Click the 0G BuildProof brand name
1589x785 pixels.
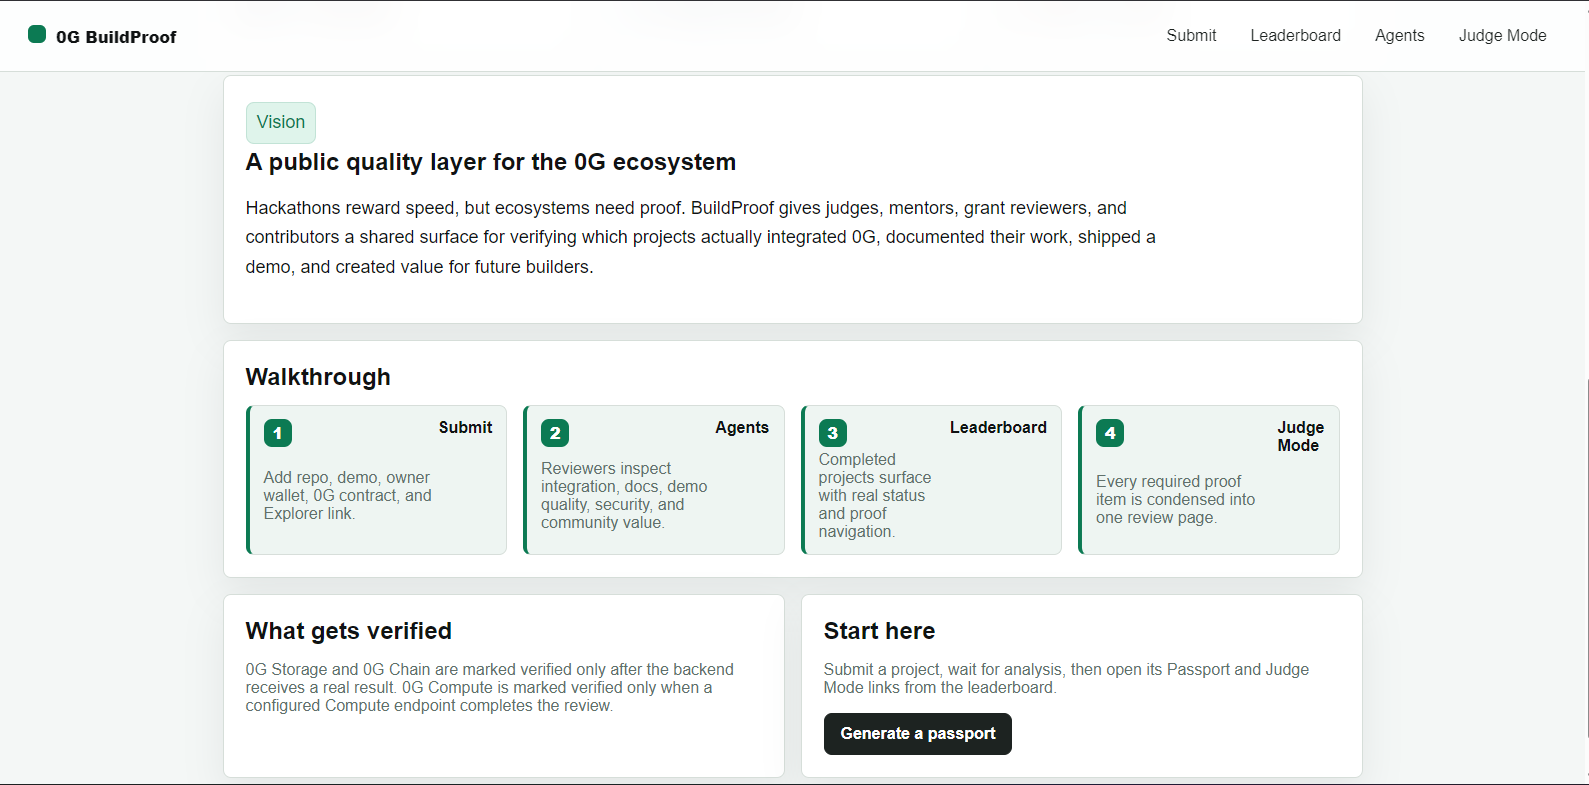click(116, 37)
